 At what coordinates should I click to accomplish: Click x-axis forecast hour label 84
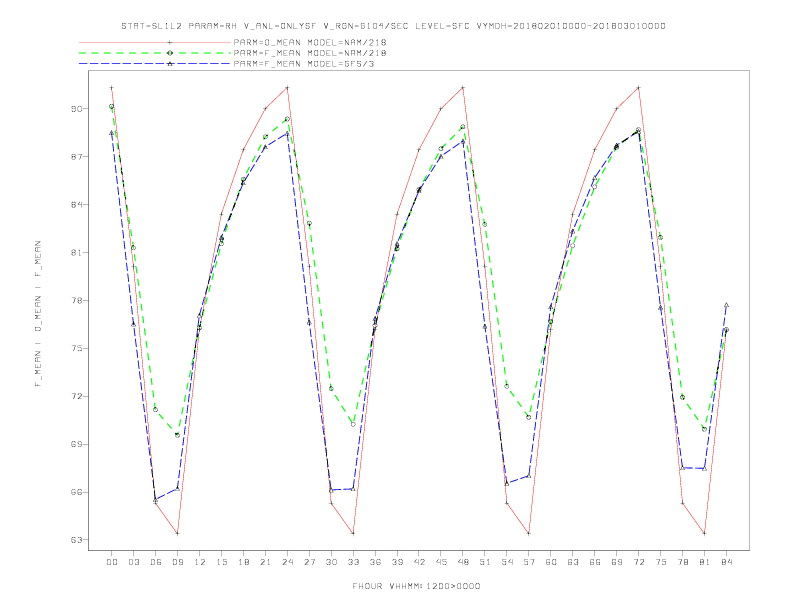point(727,562)
